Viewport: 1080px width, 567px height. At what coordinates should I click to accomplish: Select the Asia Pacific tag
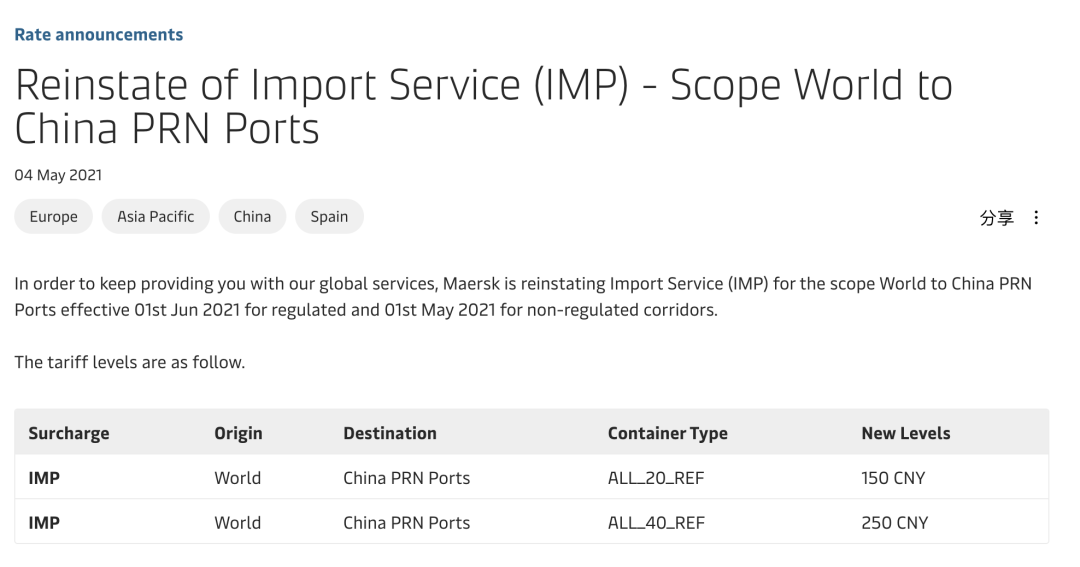(x=155, y=217)
